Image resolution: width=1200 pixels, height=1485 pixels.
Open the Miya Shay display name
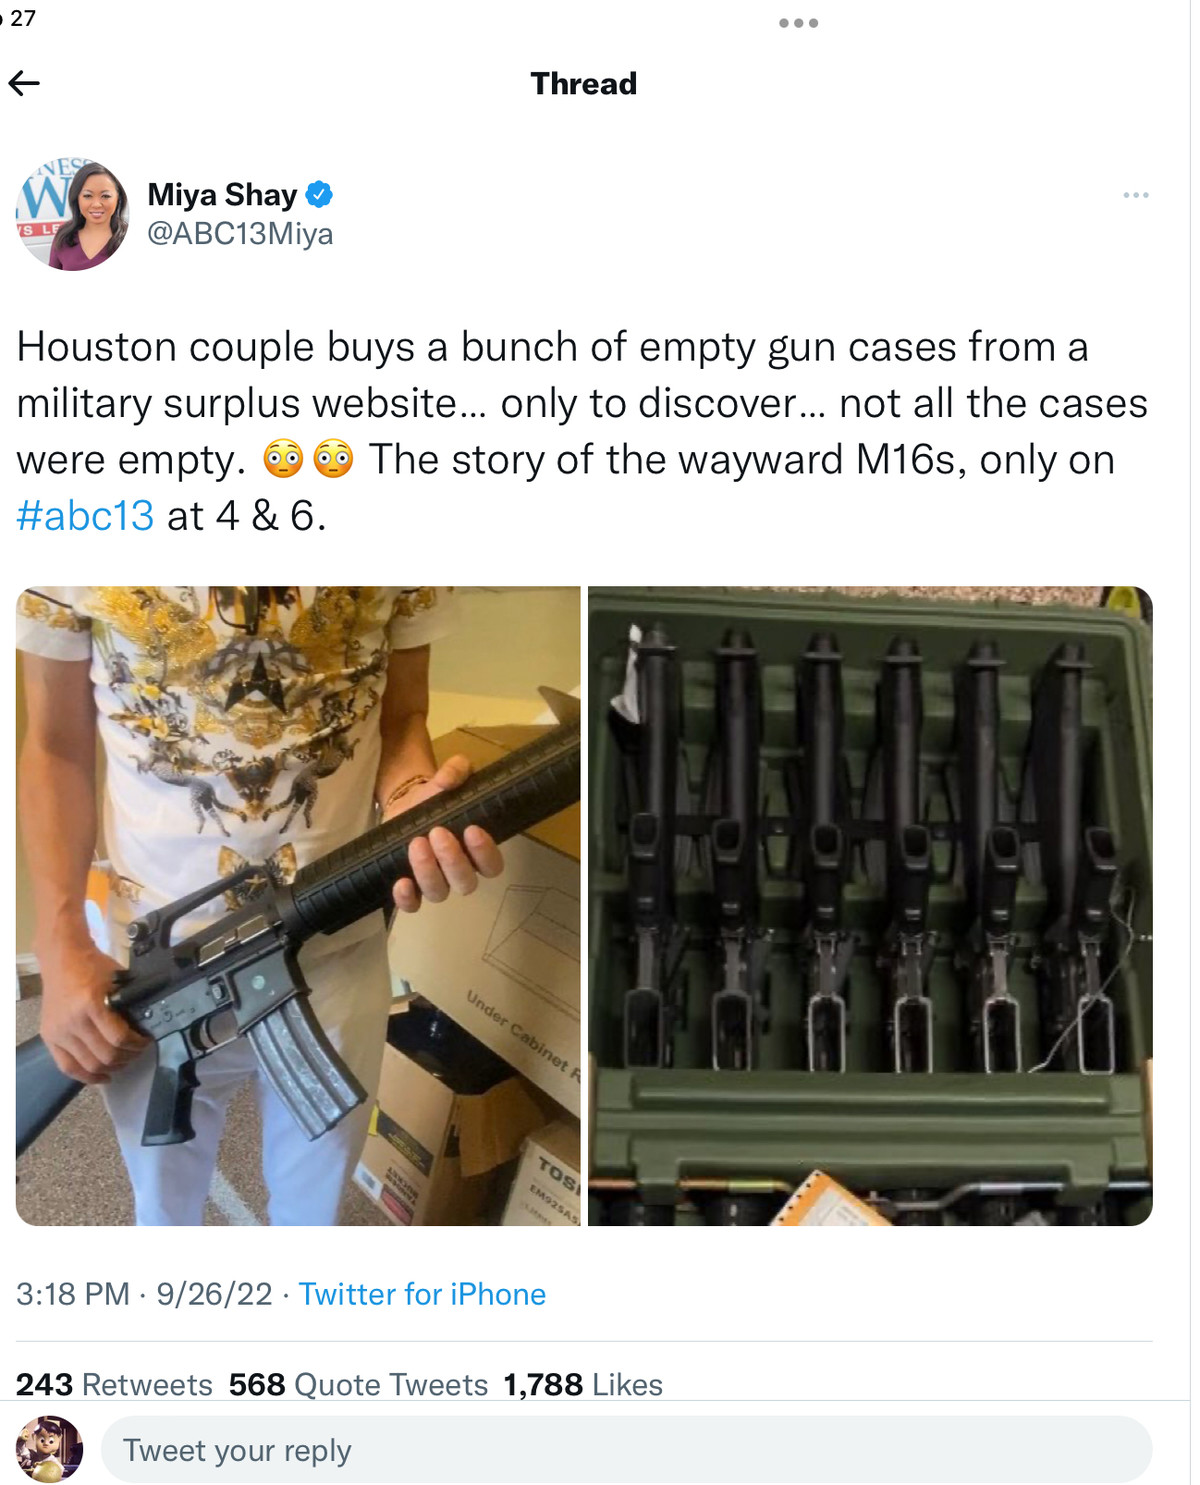(x=222, y=194)
